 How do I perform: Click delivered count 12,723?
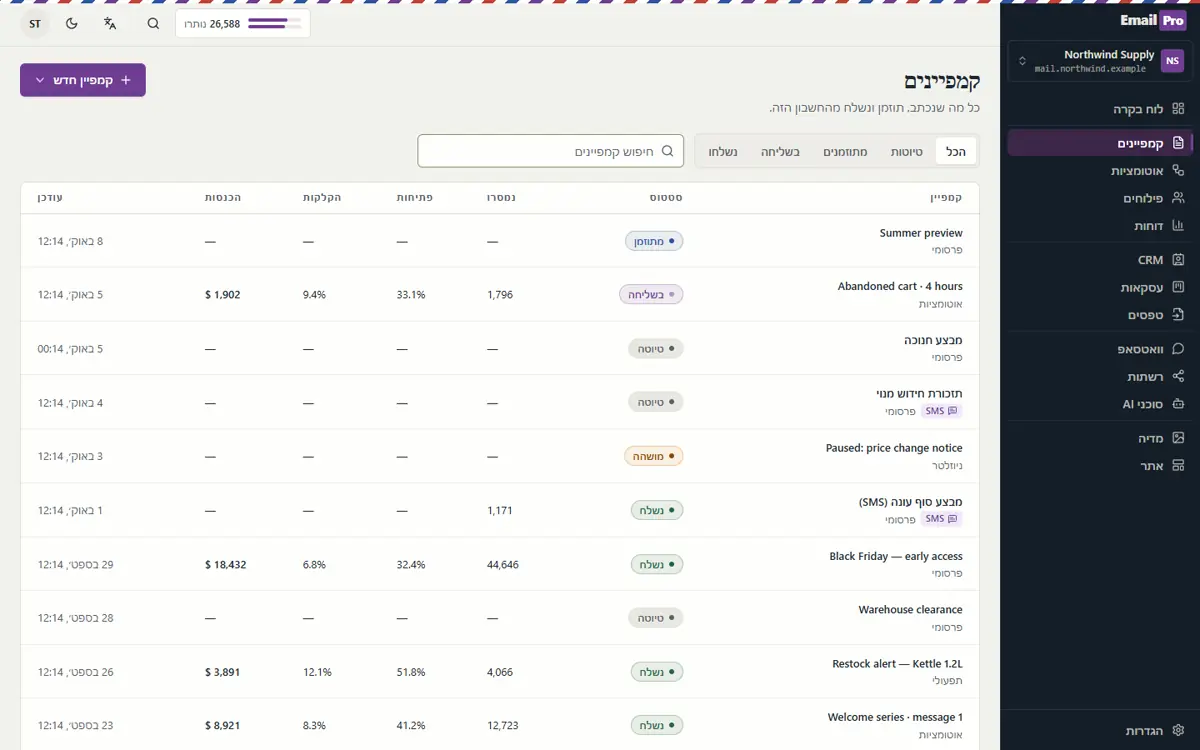[x=503, y=725]
